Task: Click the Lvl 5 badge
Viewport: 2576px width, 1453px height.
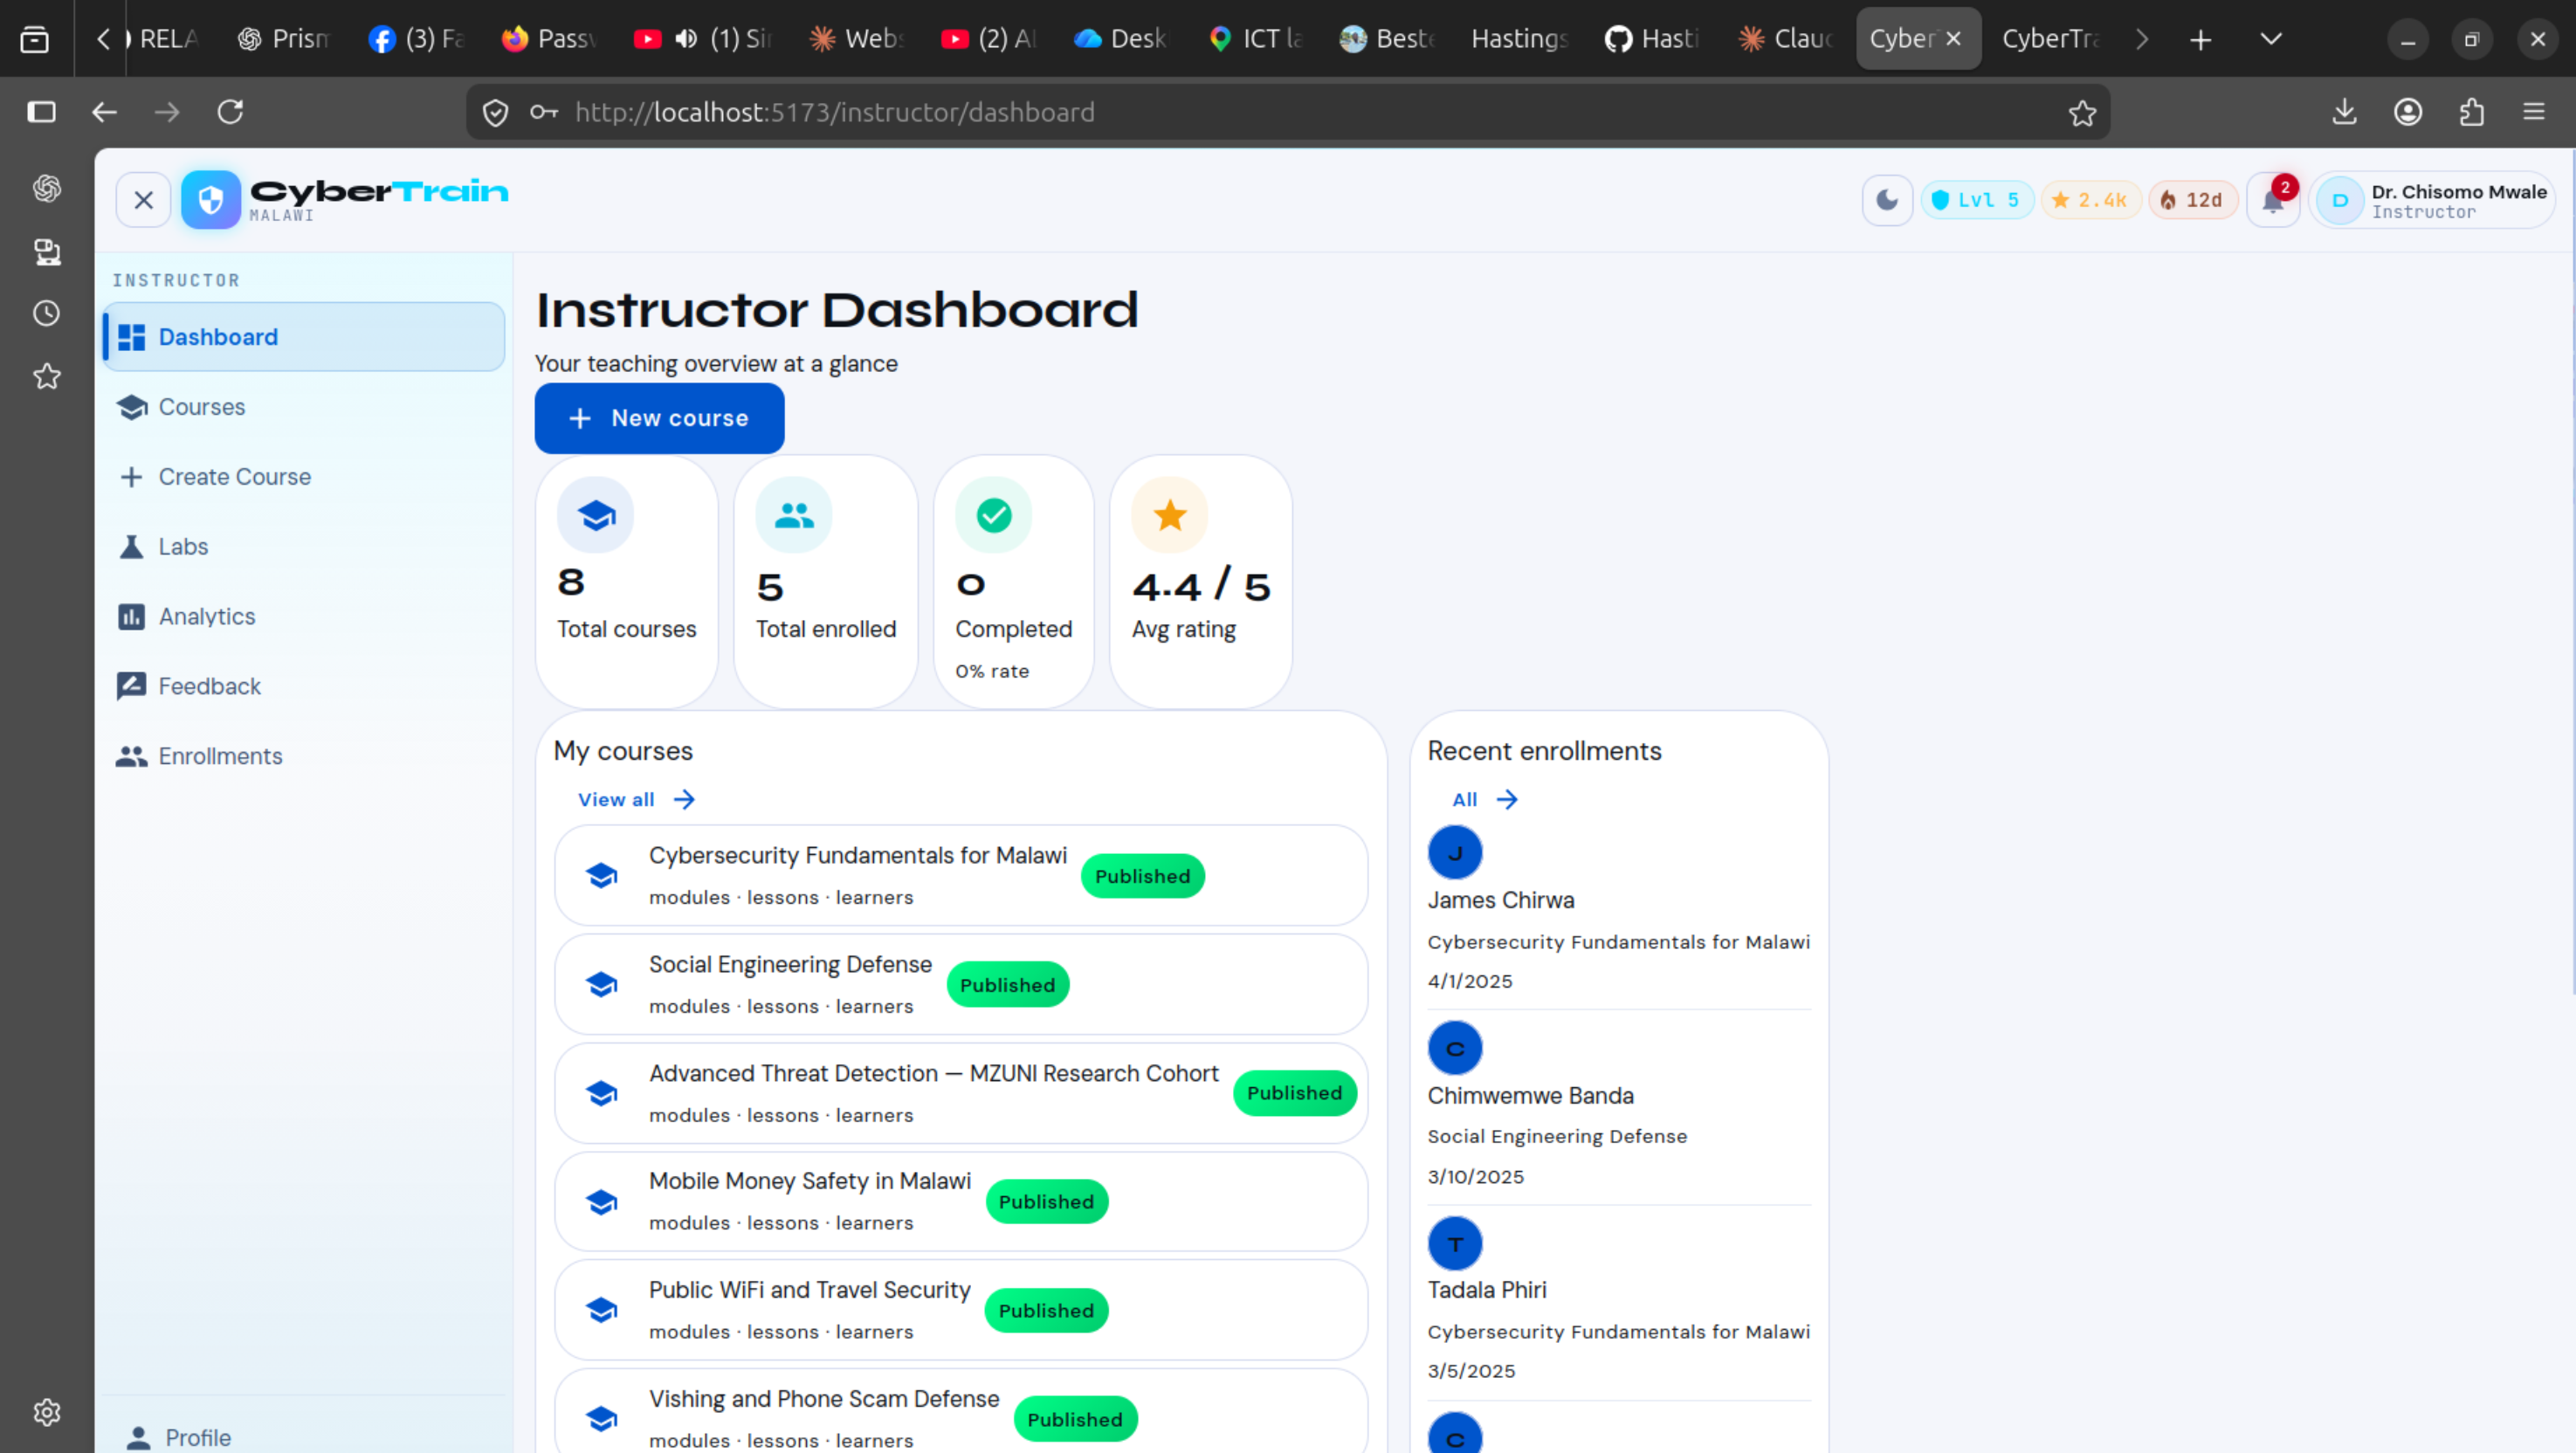Action: pos(1976,200)
